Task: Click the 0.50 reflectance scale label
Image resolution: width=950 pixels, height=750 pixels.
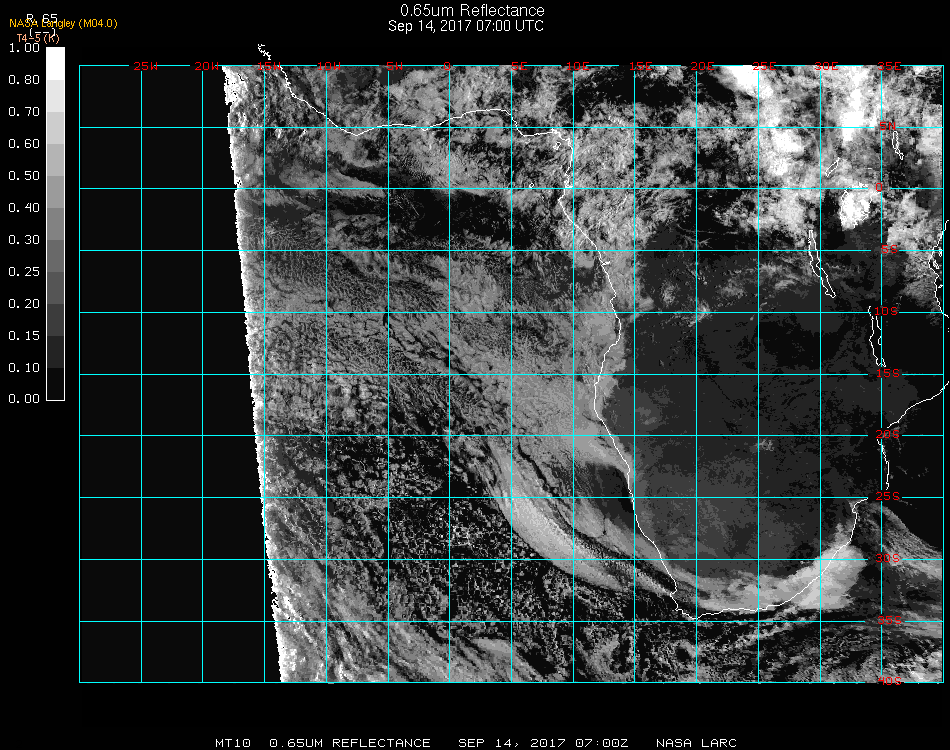Action: [x=23, y=176]
